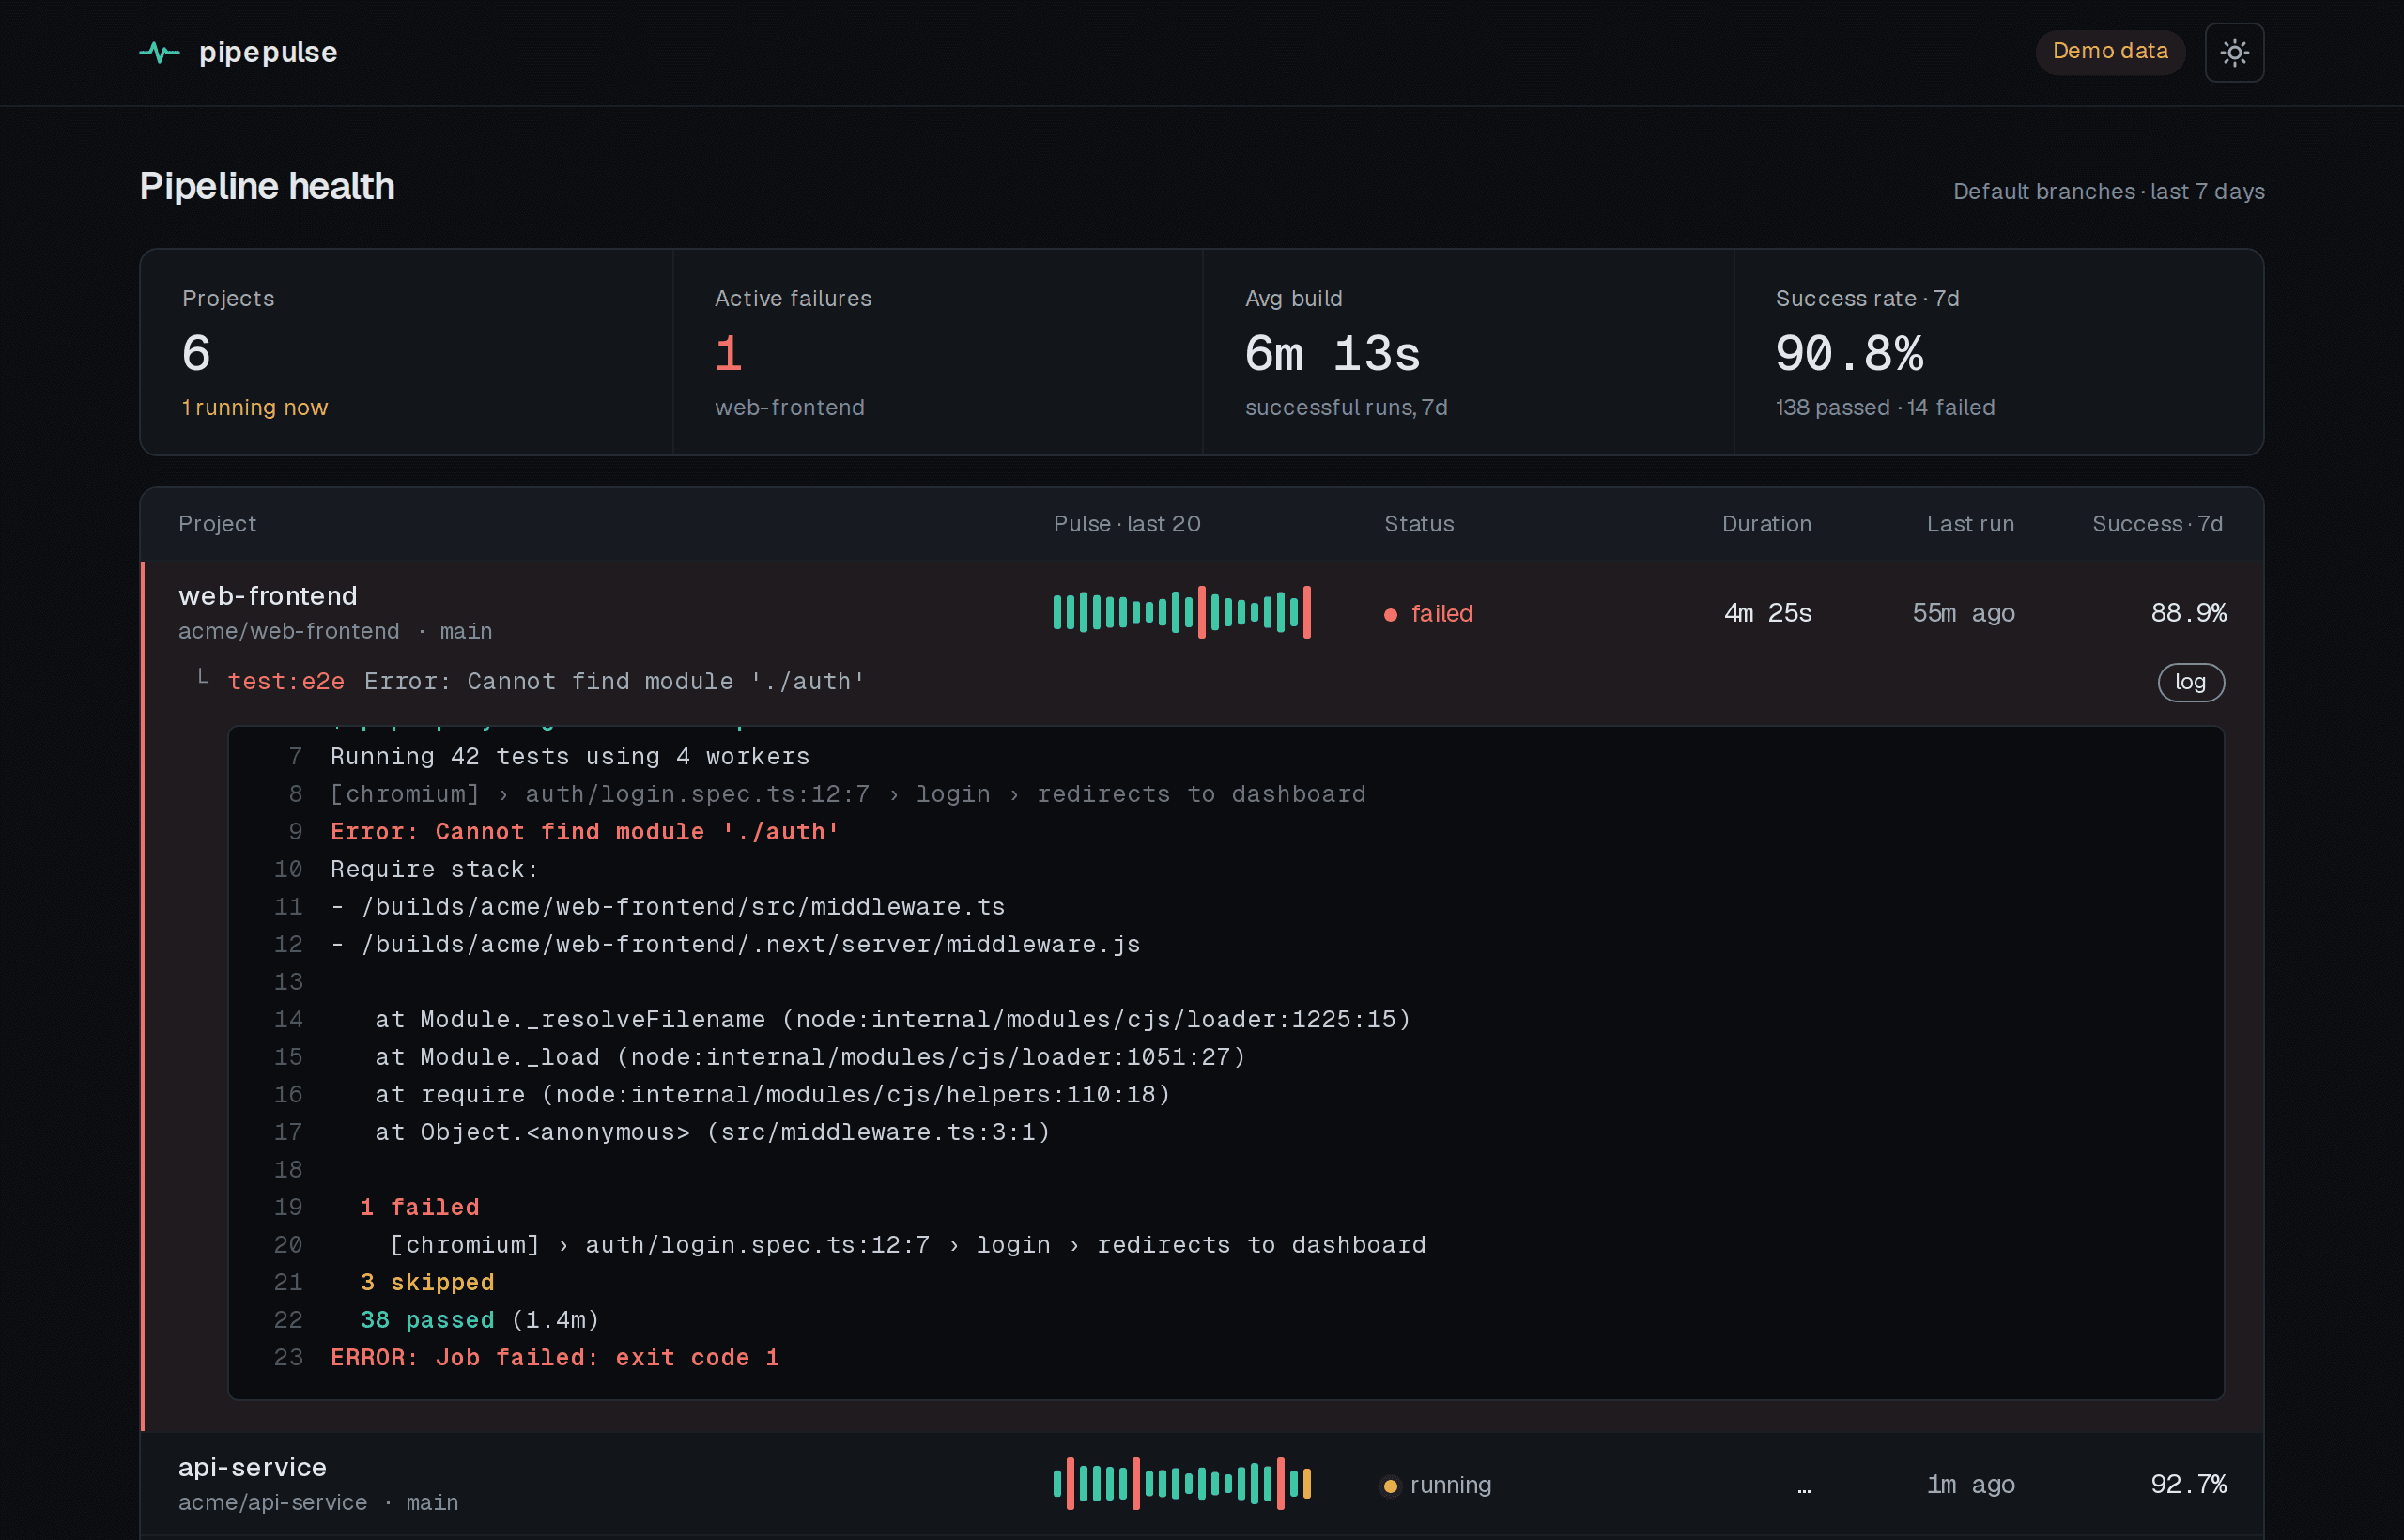2404x1540 pixels.
Task: Click the pipepulse brand title
Action: [x=268, y=52]
